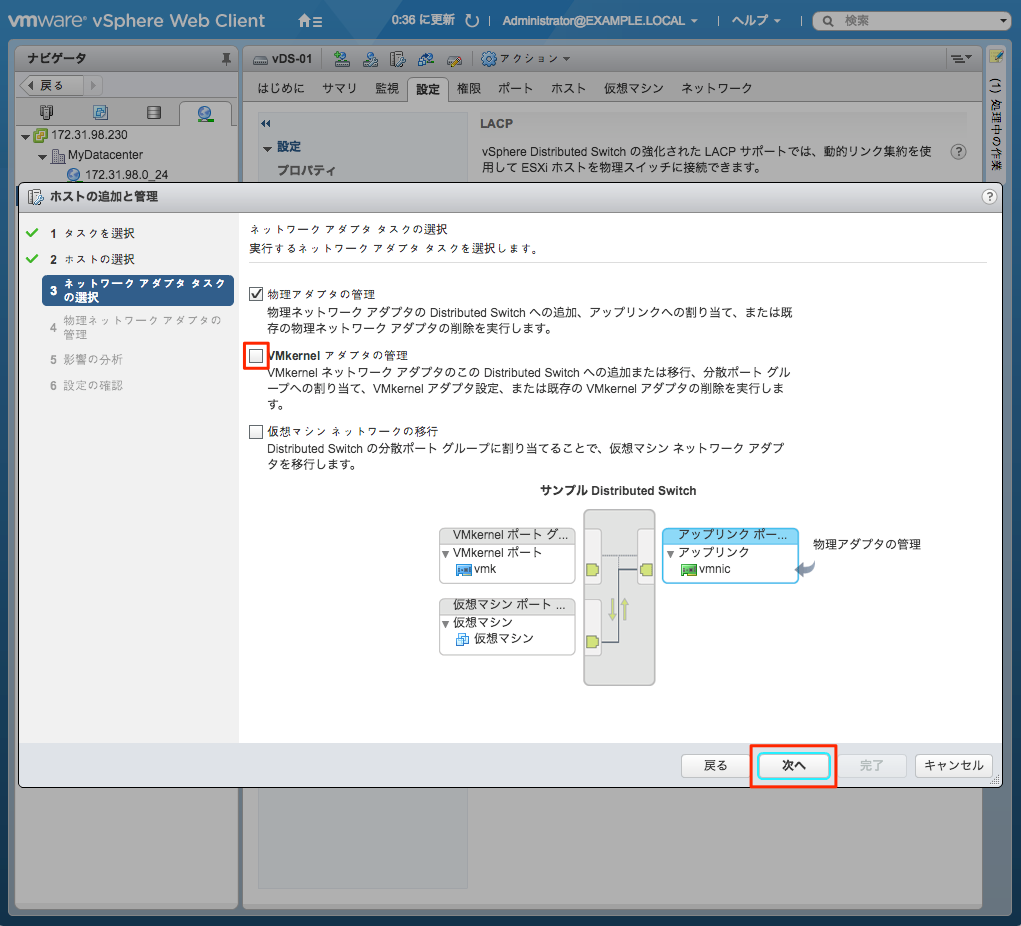
Task: Switch to the ネットワーク tab
Action: (716, 89)
